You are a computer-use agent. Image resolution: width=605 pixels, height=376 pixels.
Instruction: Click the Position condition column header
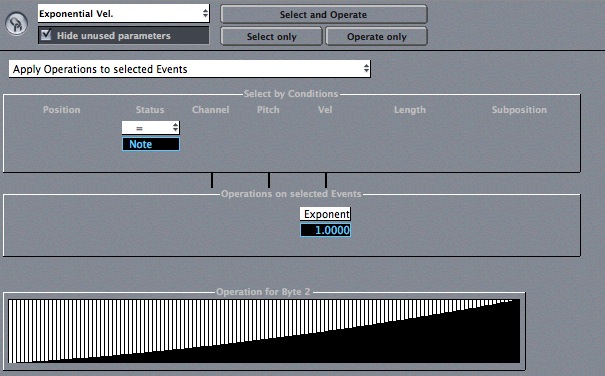[x=62, y=110]
